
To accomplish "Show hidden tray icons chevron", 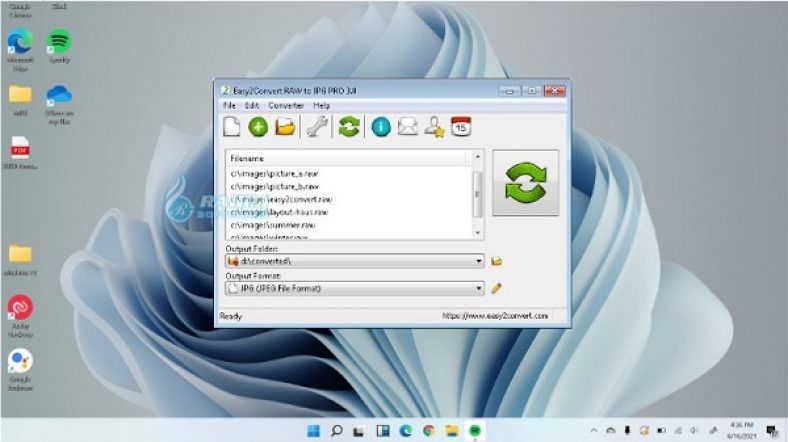I will point(594,431).
